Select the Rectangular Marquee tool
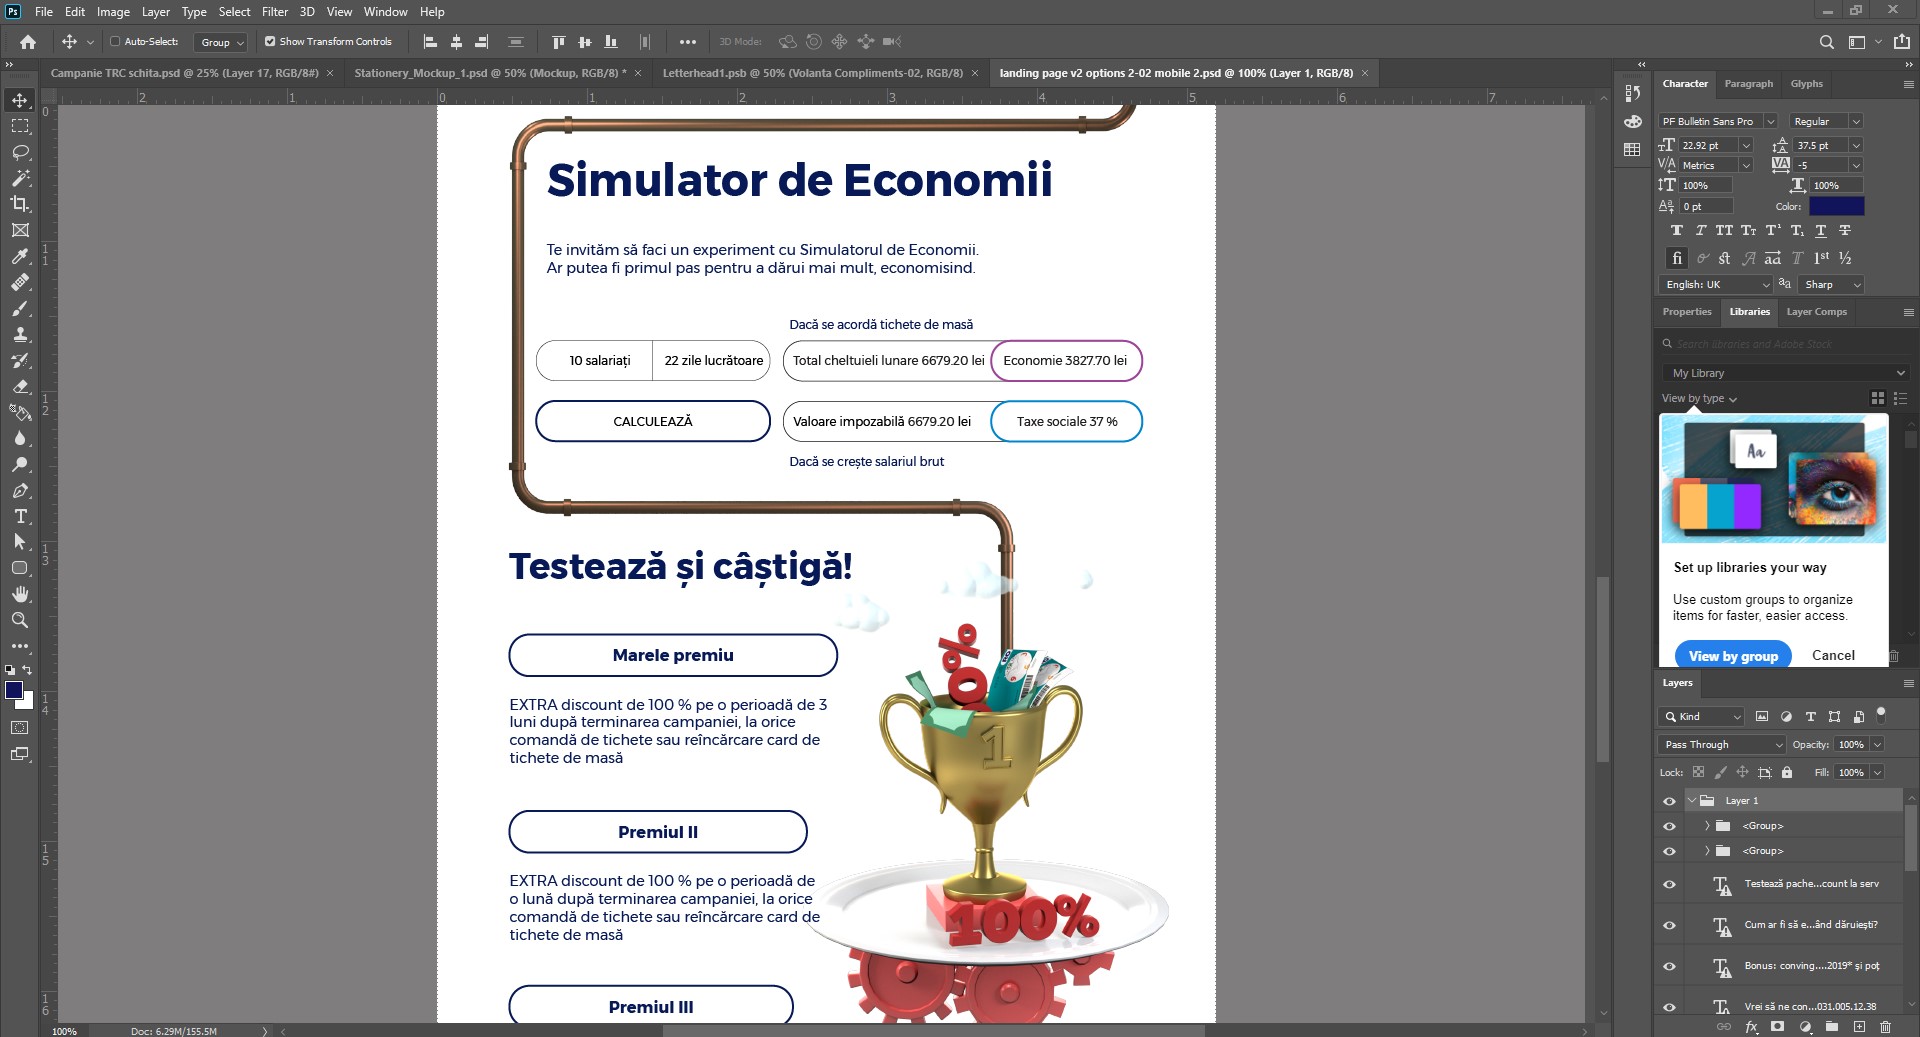Viewport: 1920px width, 1037px height. pyautogui.click(x=20, y=126)
